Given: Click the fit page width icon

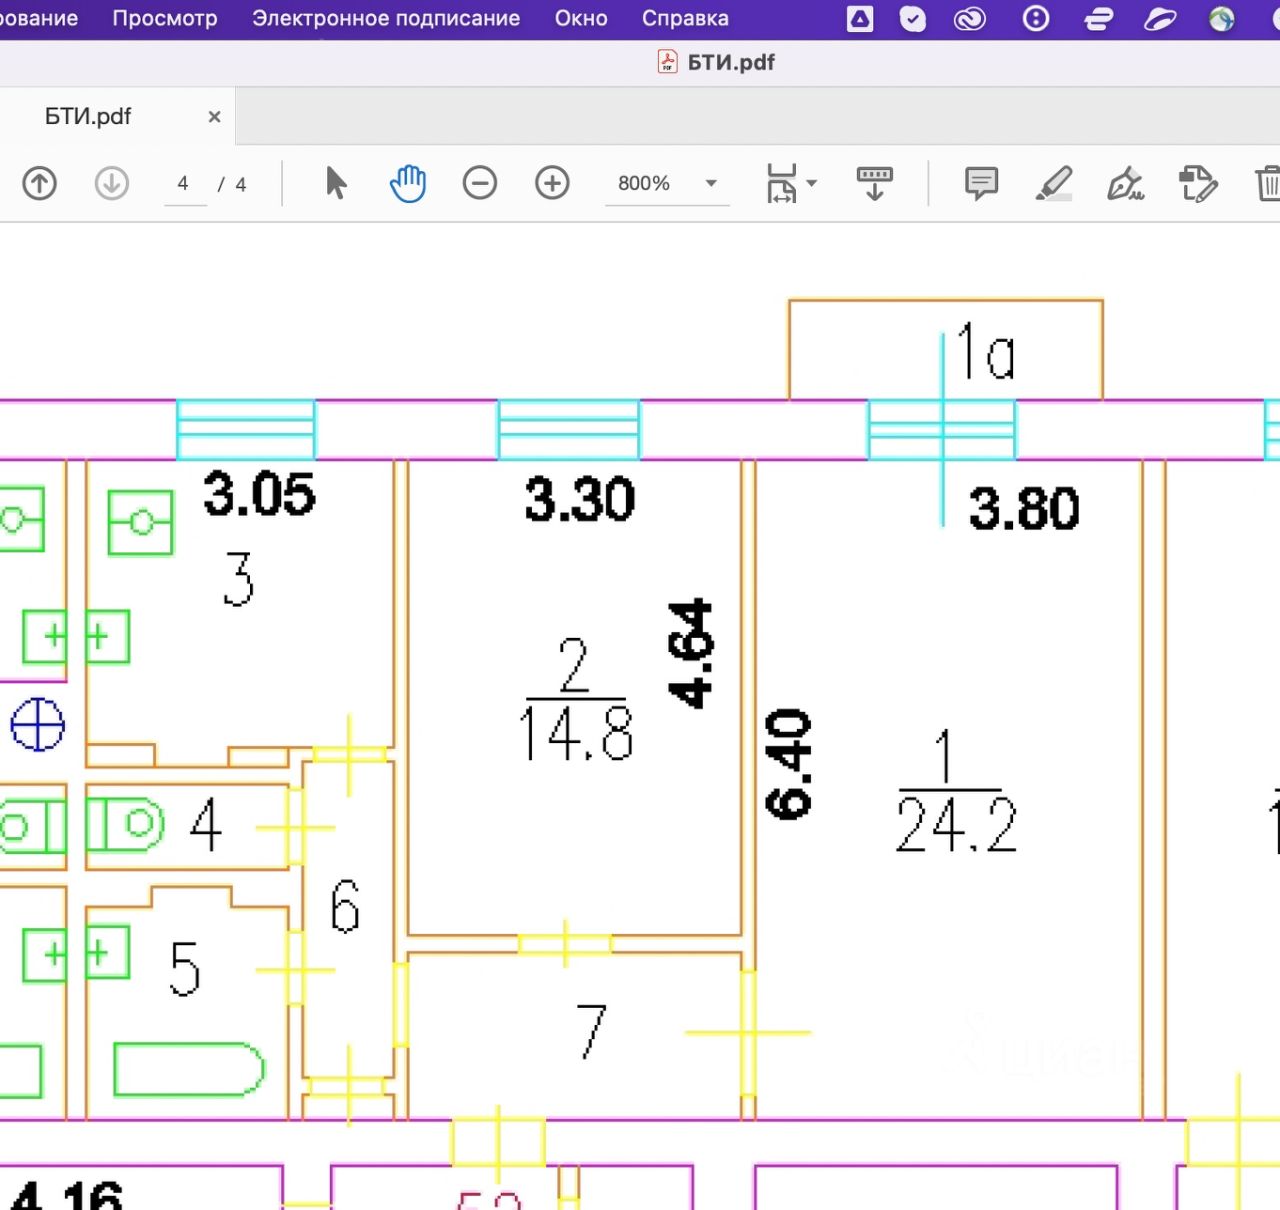Looking at the screenshot, I should pos(781,184).
